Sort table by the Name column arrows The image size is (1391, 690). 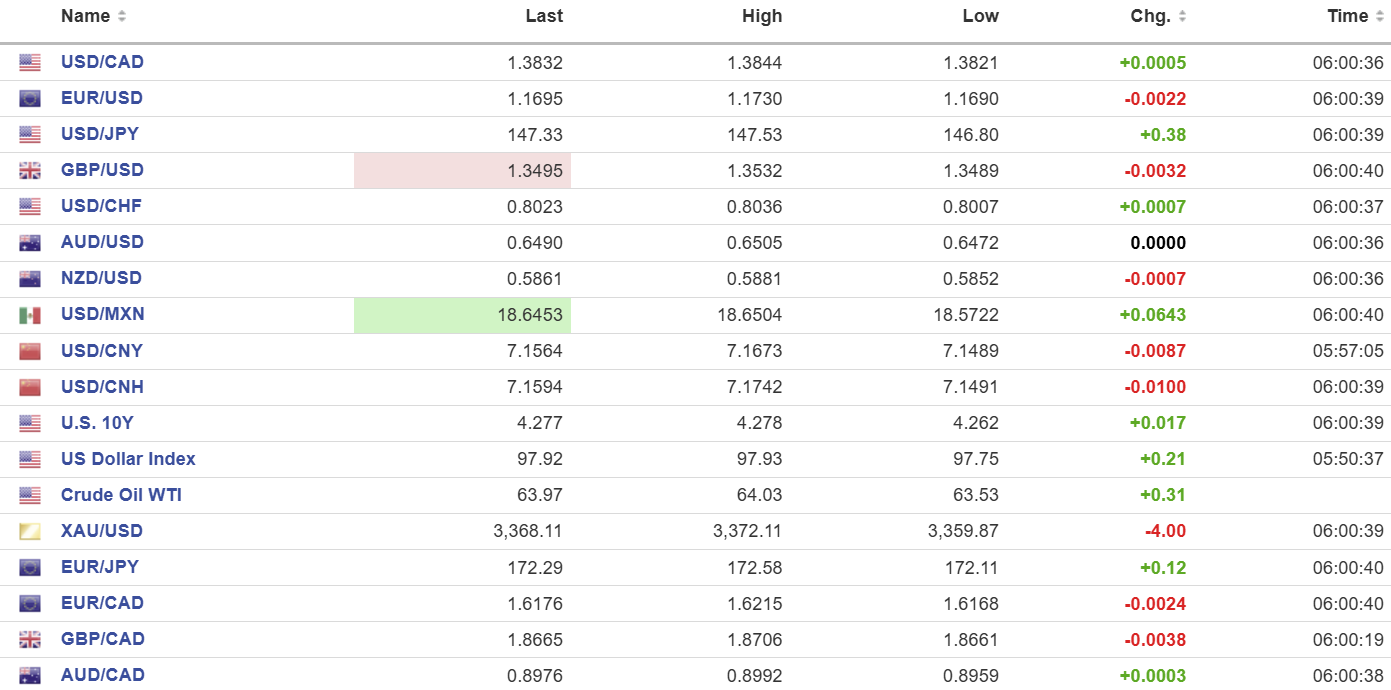(x=122, y=16)
